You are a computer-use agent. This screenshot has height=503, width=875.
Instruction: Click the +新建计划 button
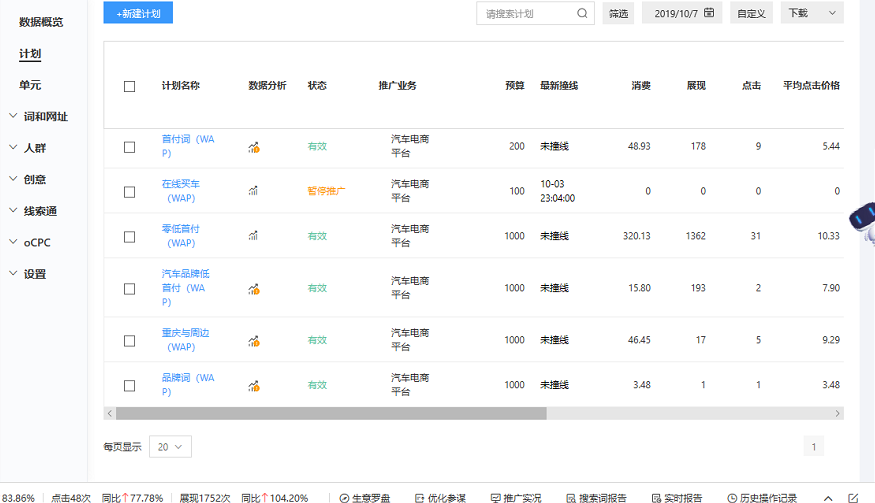[x=138, y=13]
